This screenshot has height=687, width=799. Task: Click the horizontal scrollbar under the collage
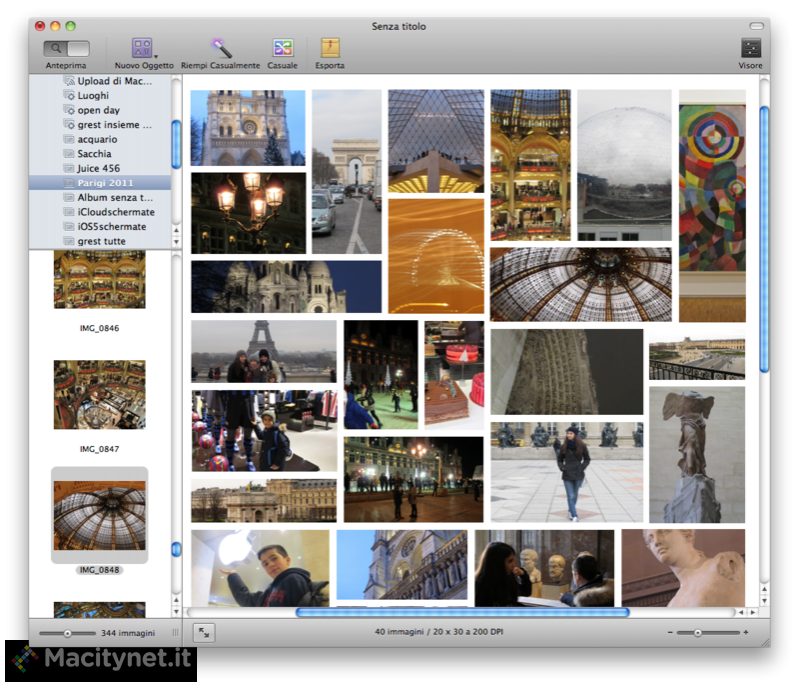point(462,612)
